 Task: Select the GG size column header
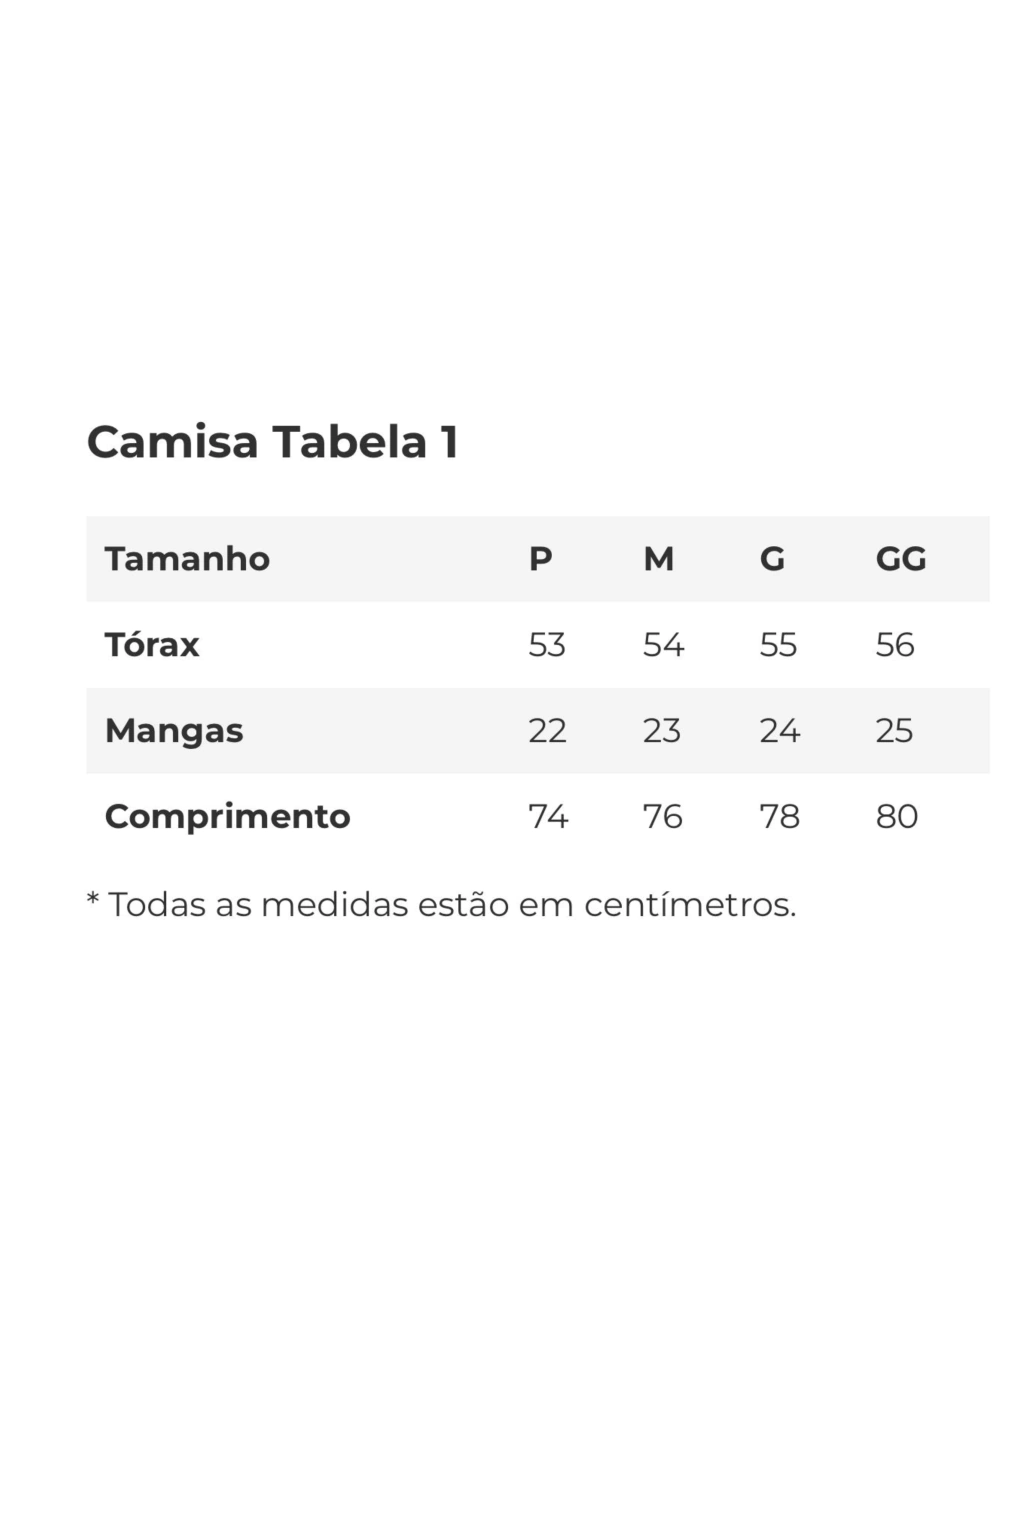tap(900, 559)
